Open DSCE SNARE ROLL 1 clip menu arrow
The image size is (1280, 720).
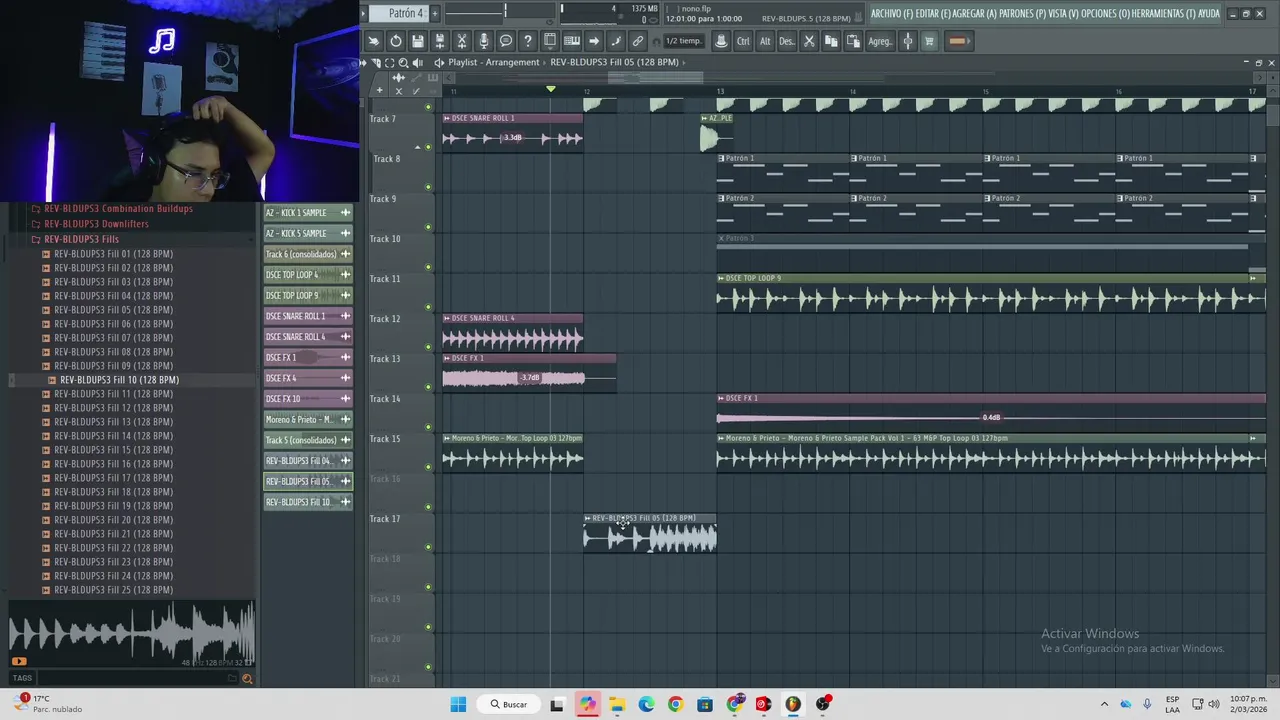pyautogui.click(x=447, y=118)
